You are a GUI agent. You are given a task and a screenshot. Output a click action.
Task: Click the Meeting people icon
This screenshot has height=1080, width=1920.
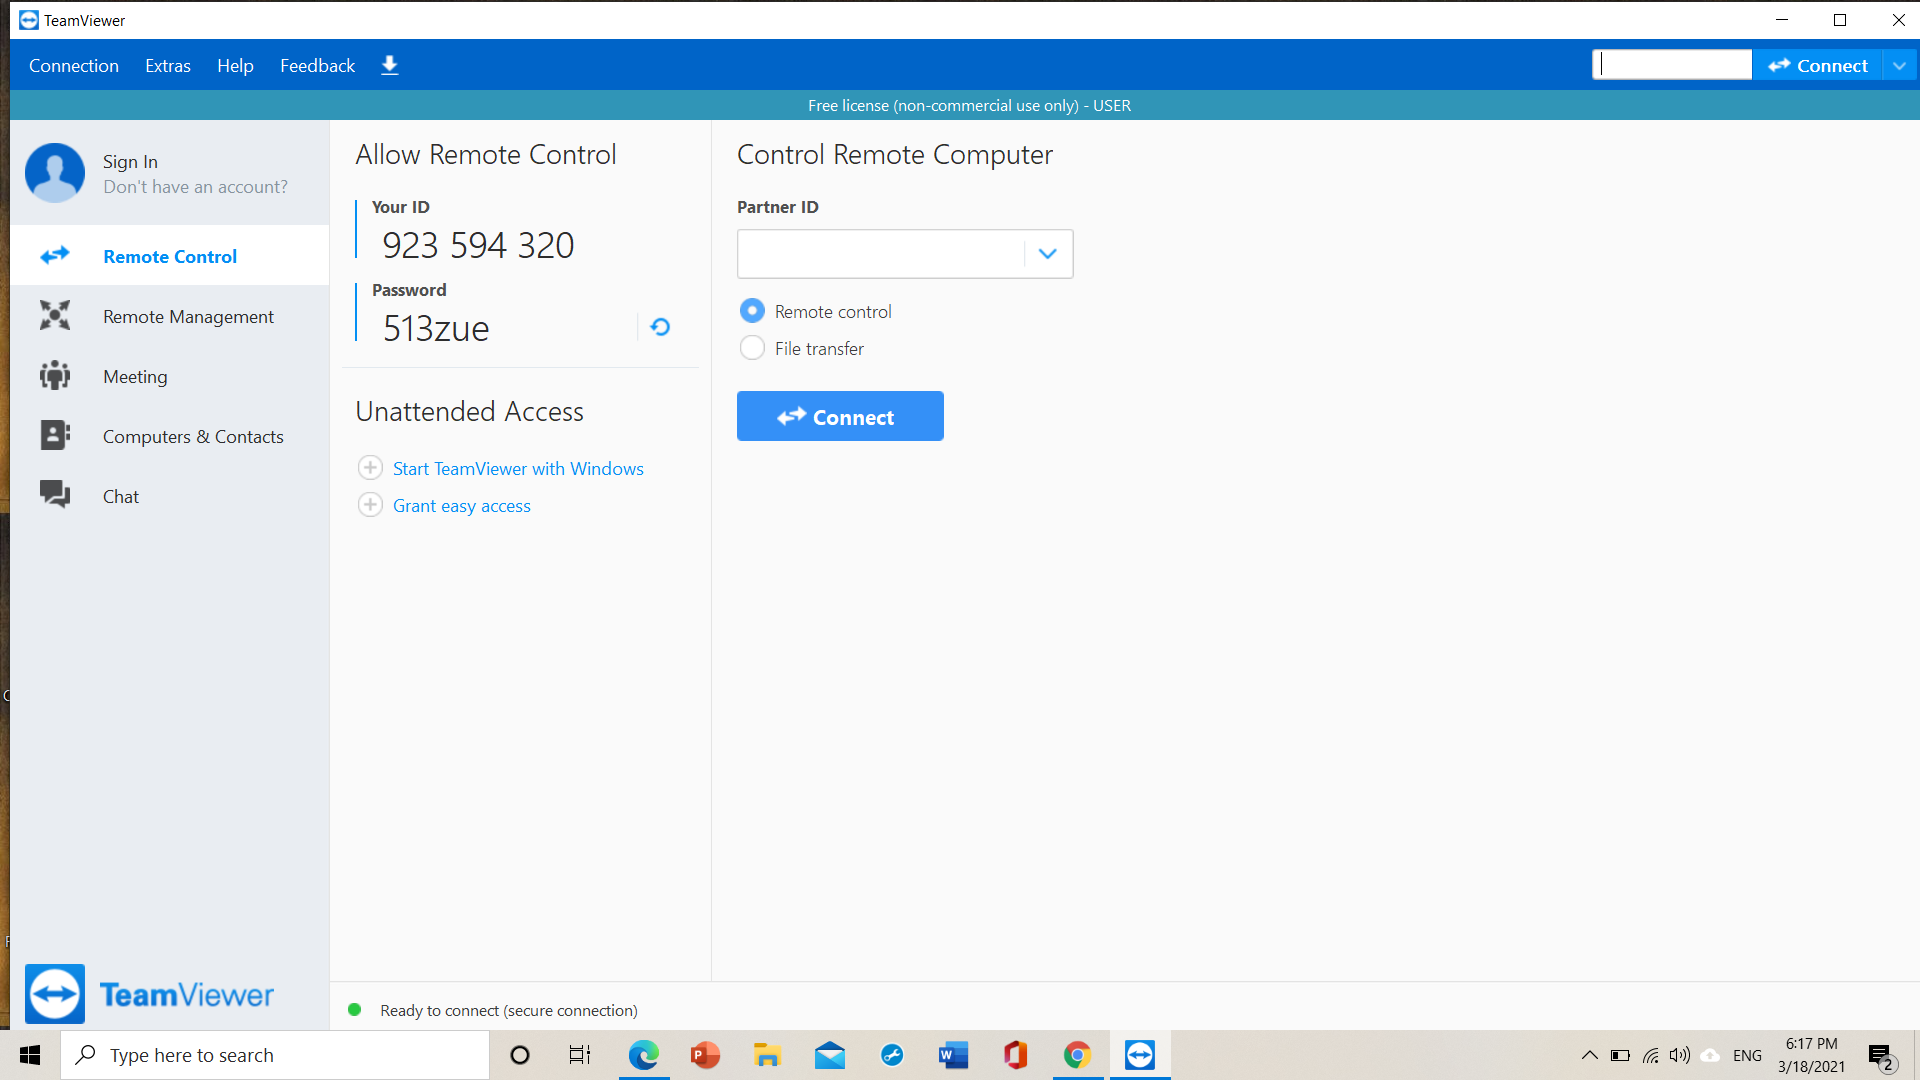(x=55, y=375)
